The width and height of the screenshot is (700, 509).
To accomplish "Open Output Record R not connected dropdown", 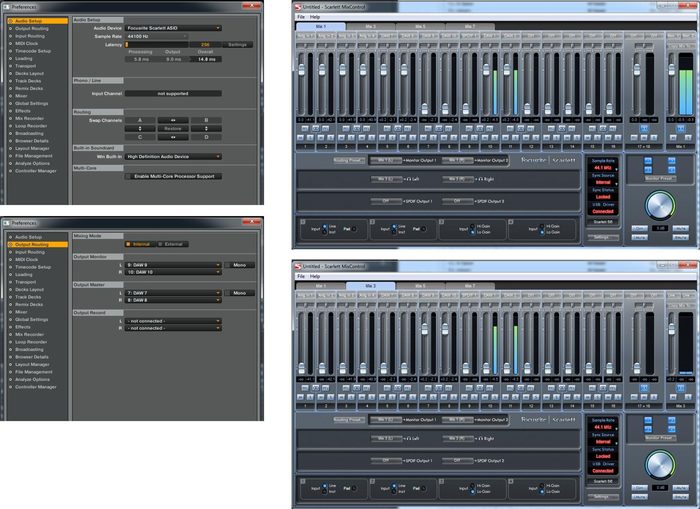I will coord(173,328).
